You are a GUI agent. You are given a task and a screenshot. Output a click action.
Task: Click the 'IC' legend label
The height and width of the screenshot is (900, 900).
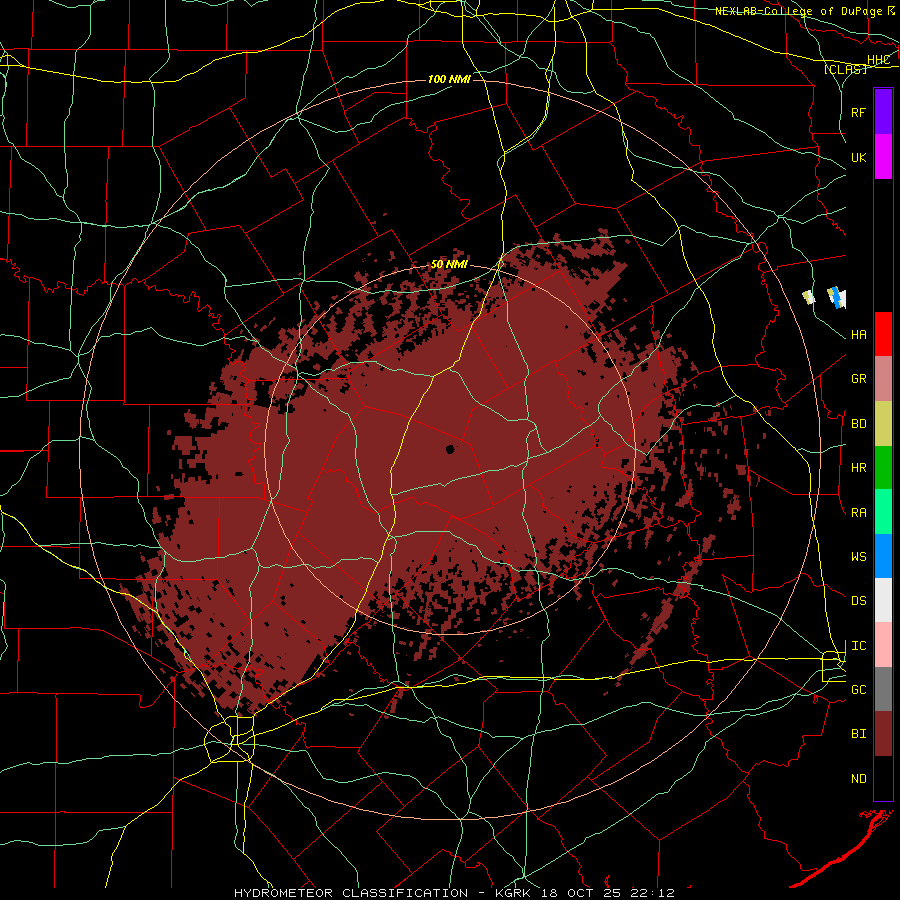tap(858, 646)
